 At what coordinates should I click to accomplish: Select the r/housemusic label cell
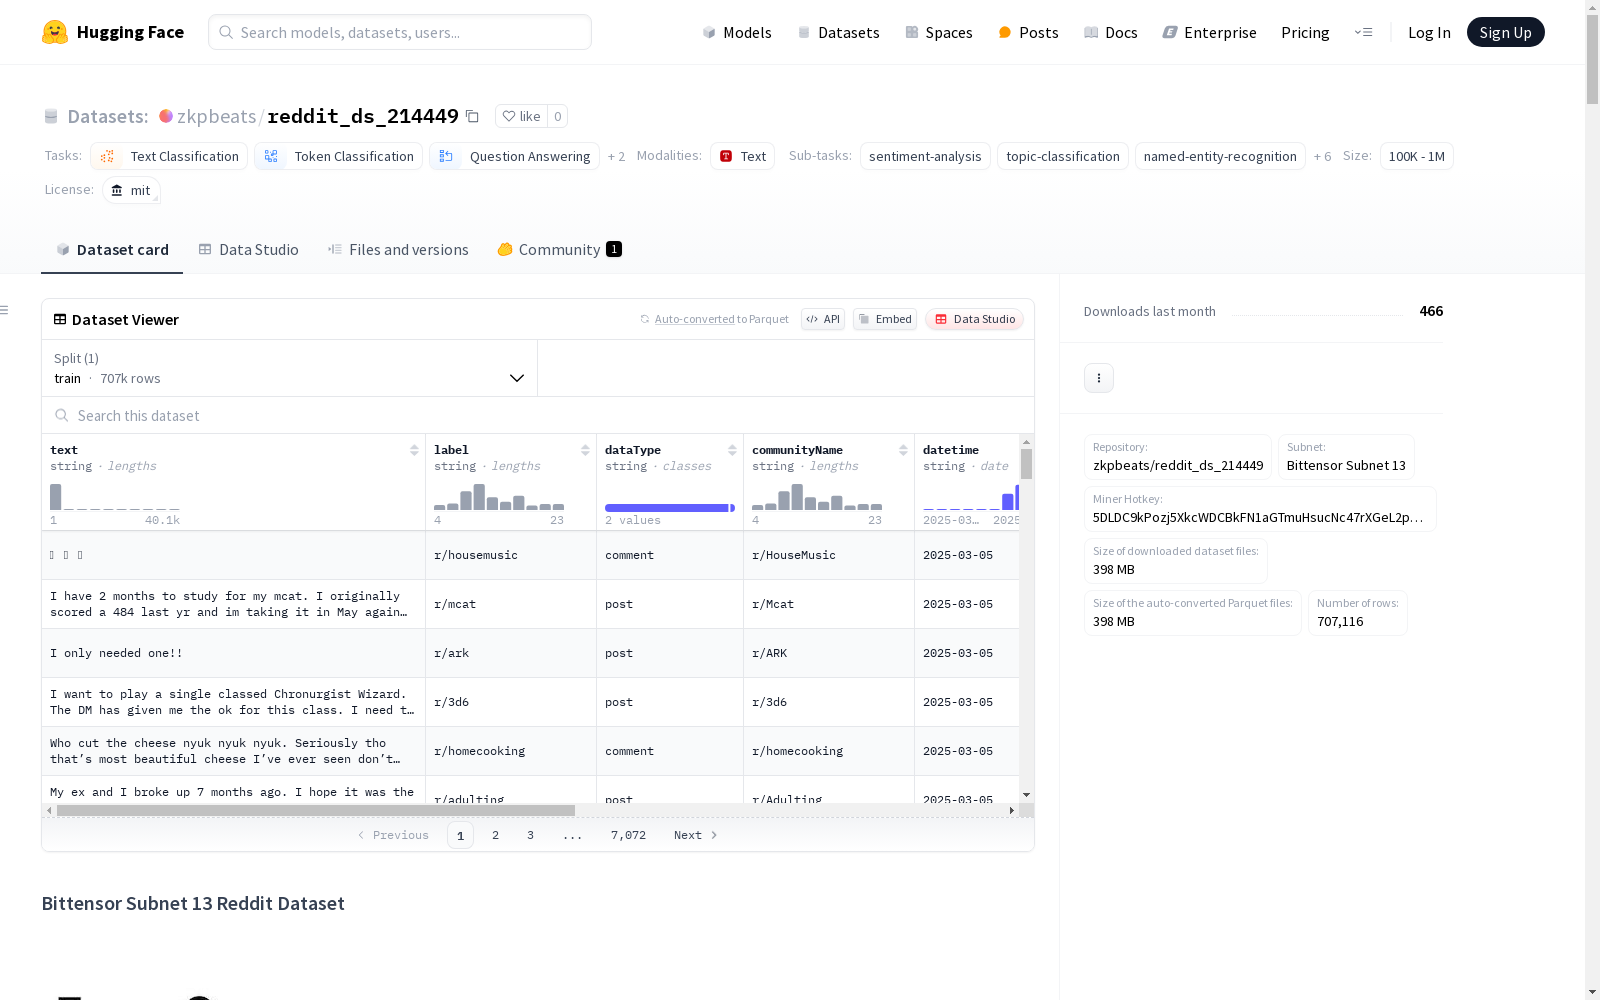(511, 555)
